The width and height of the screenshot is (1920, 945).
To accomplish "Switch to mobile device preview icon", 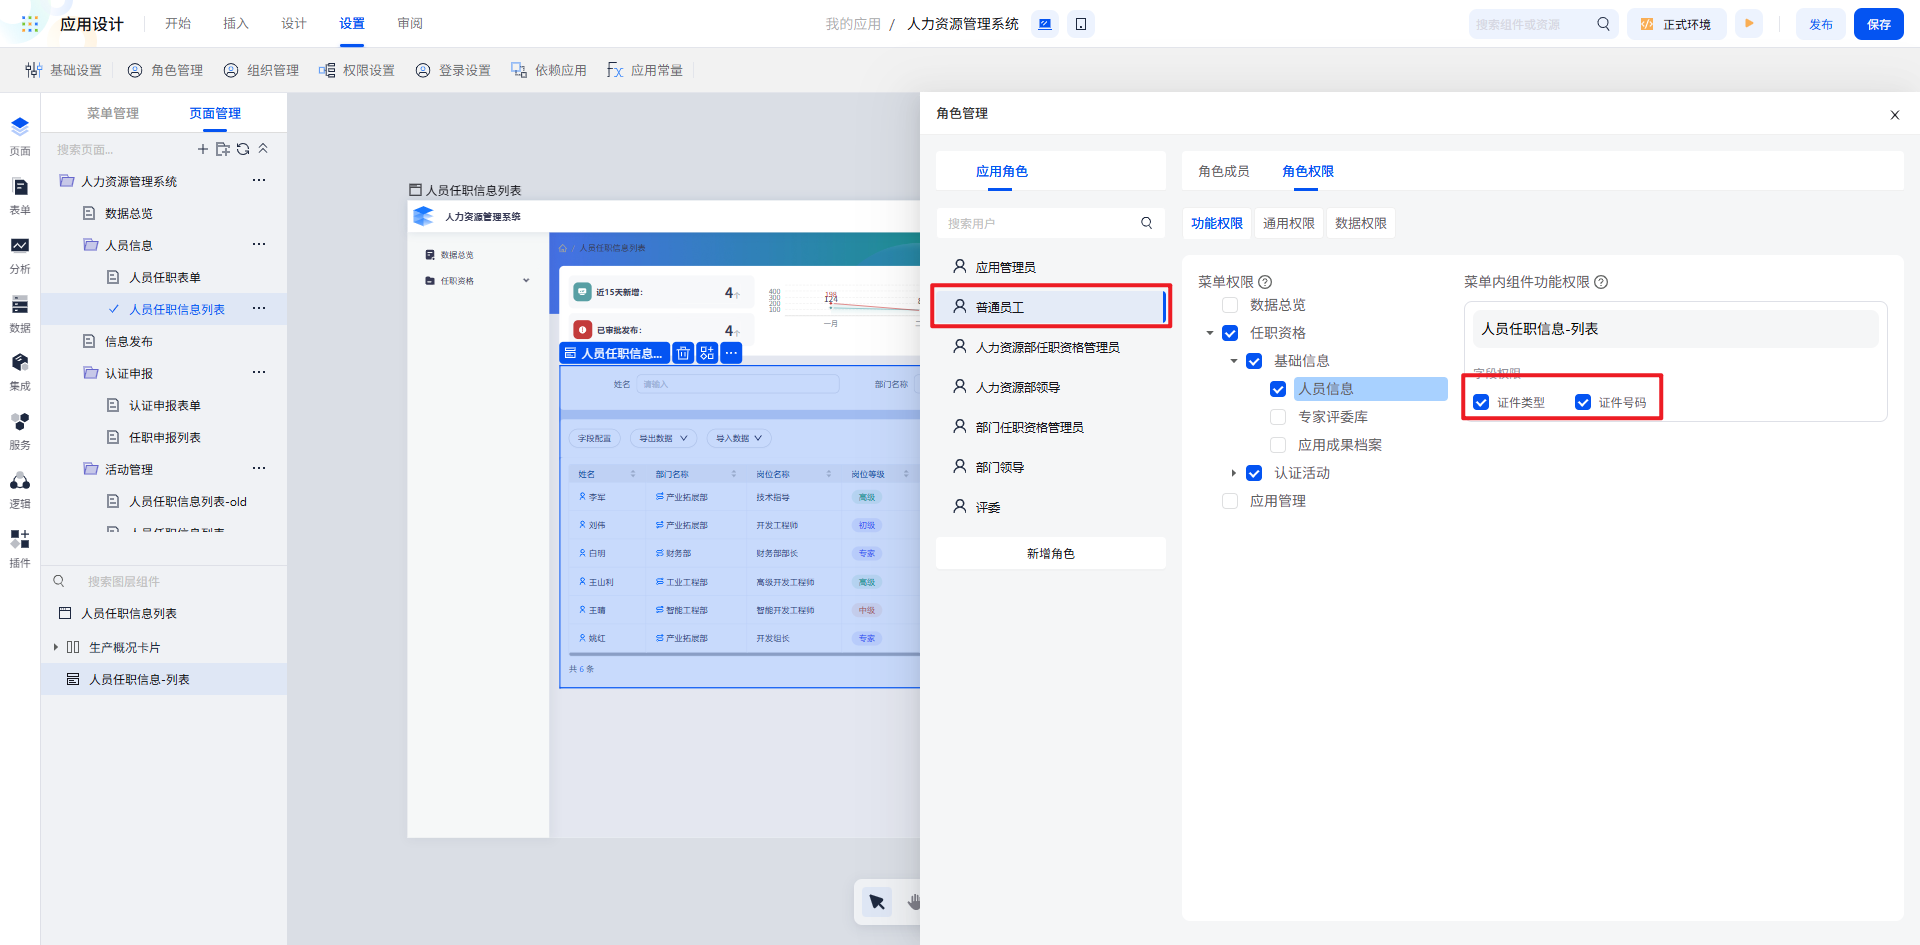I will [1081, 24].
